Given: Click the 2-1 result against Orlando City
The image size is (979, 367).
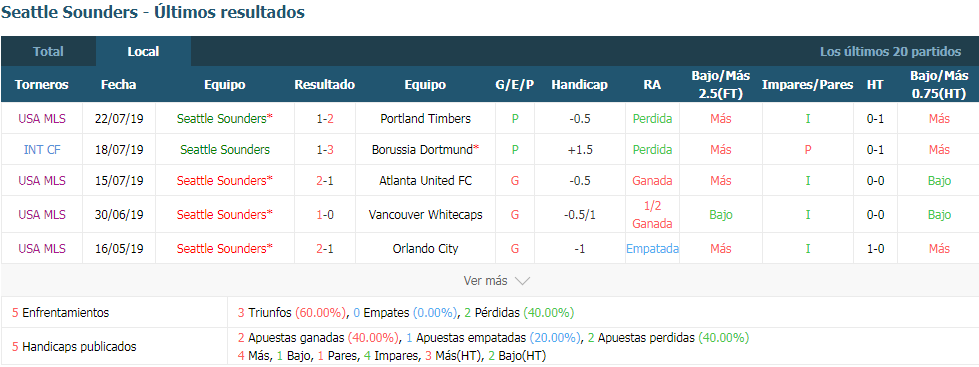Looking at the screenshot, I should tap(325, 248).
